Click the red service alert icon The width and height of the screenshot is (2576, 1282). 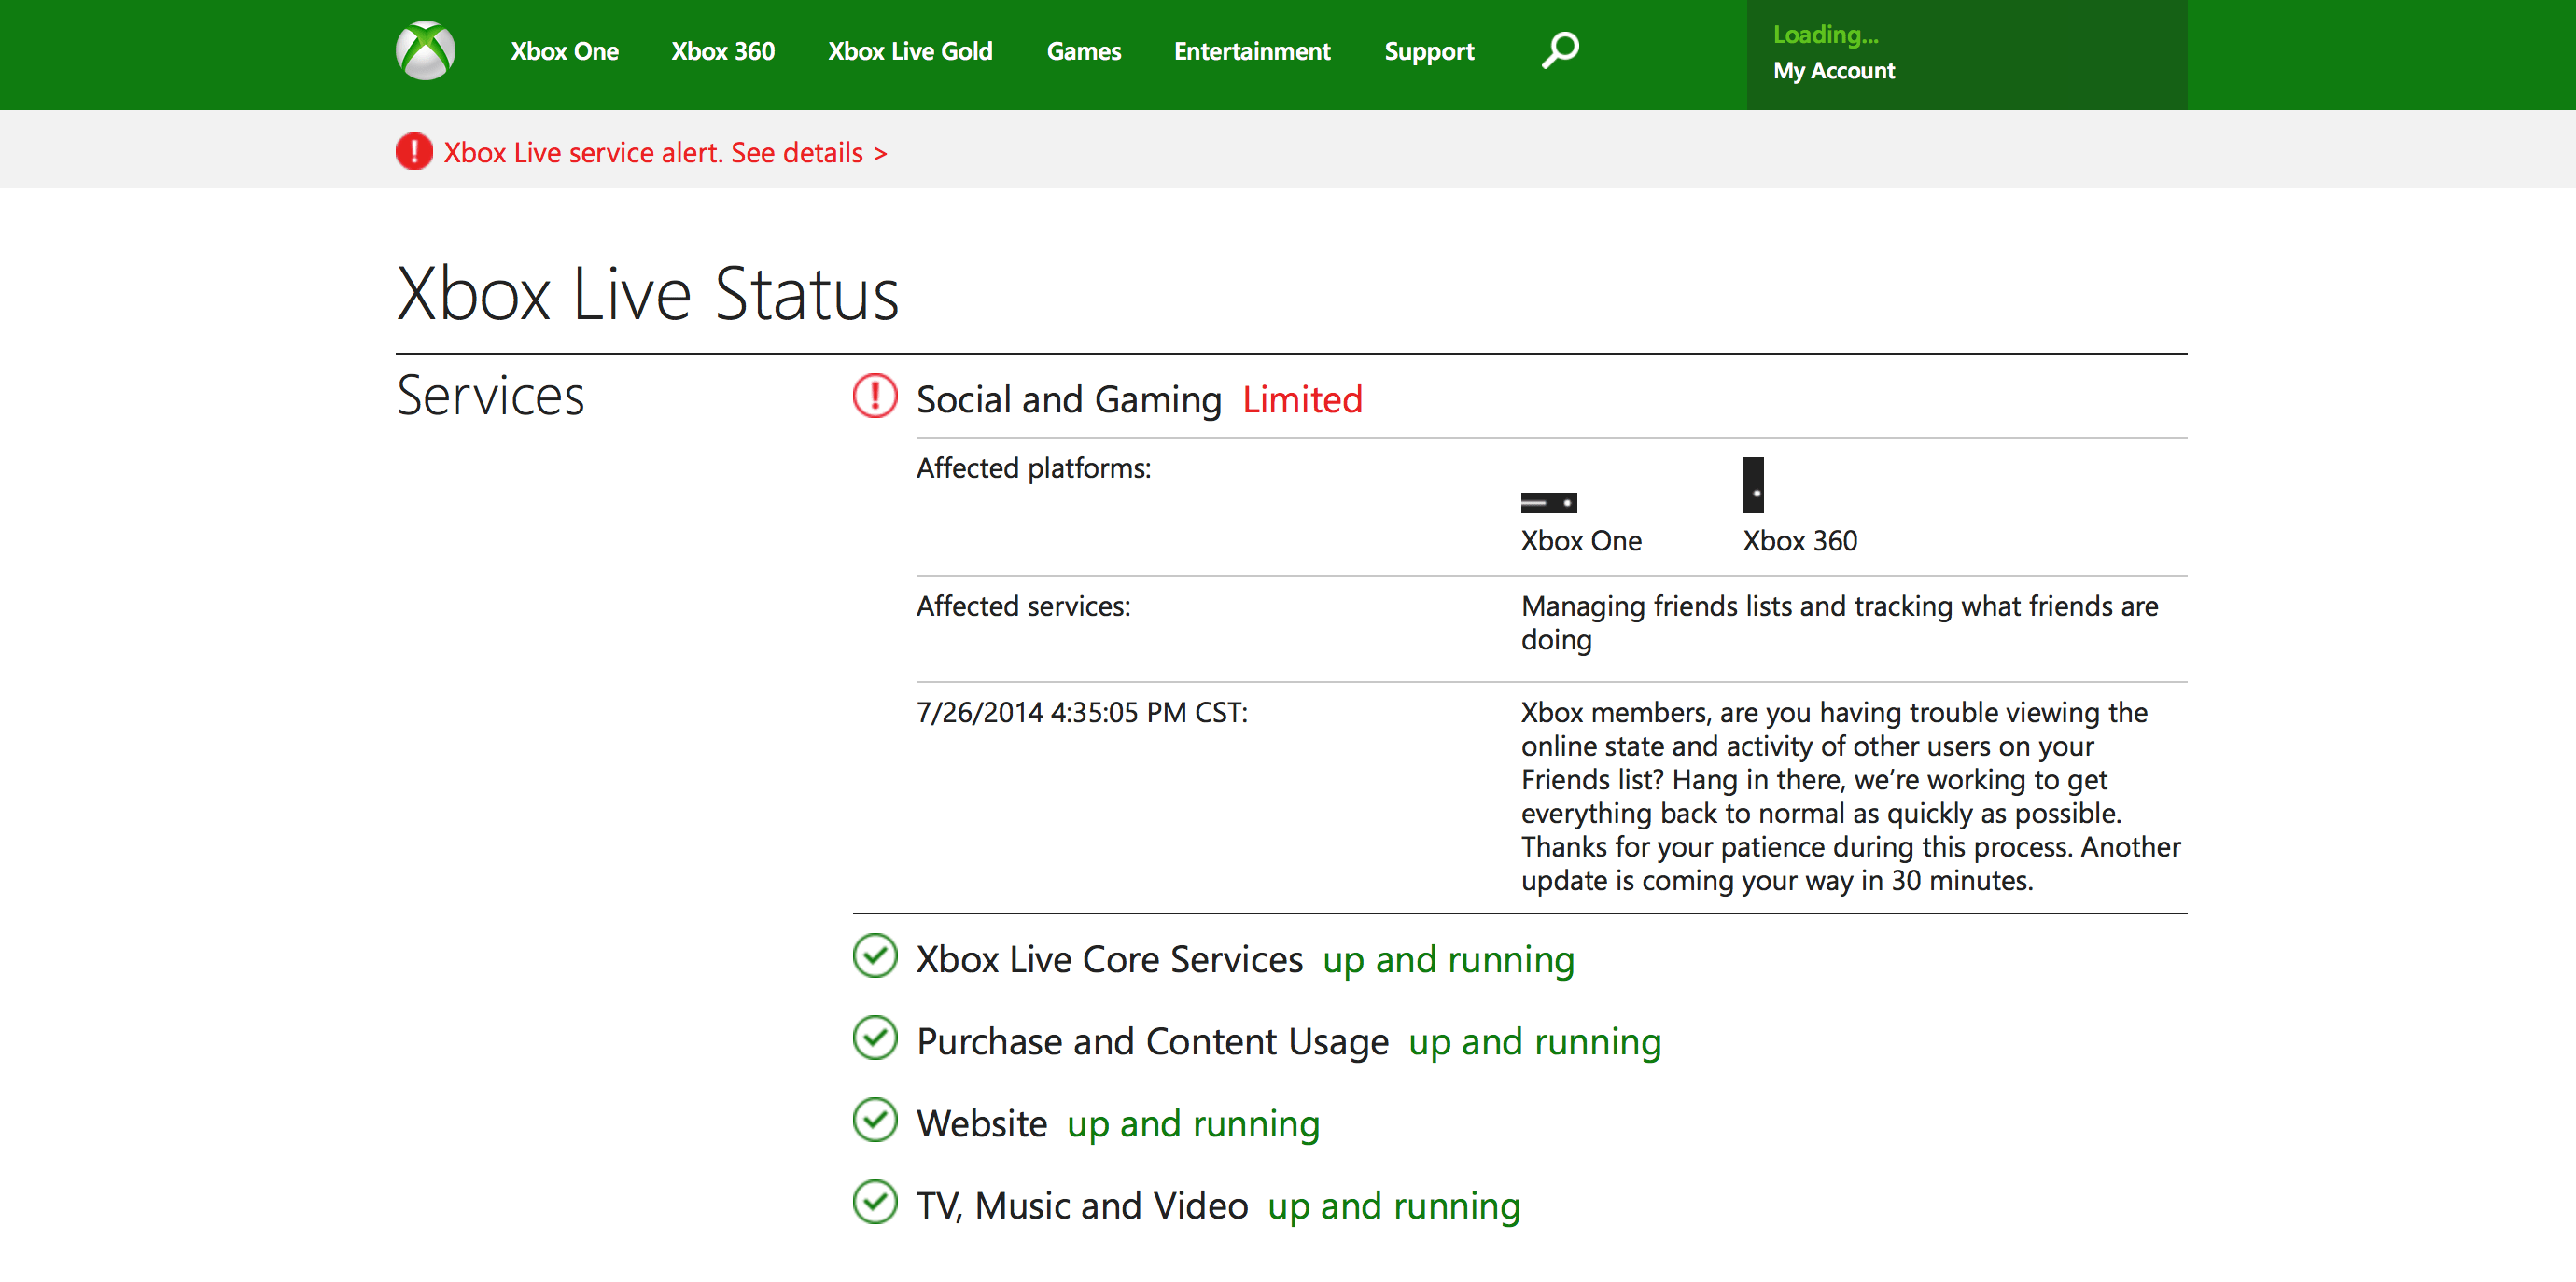point(414,152)
